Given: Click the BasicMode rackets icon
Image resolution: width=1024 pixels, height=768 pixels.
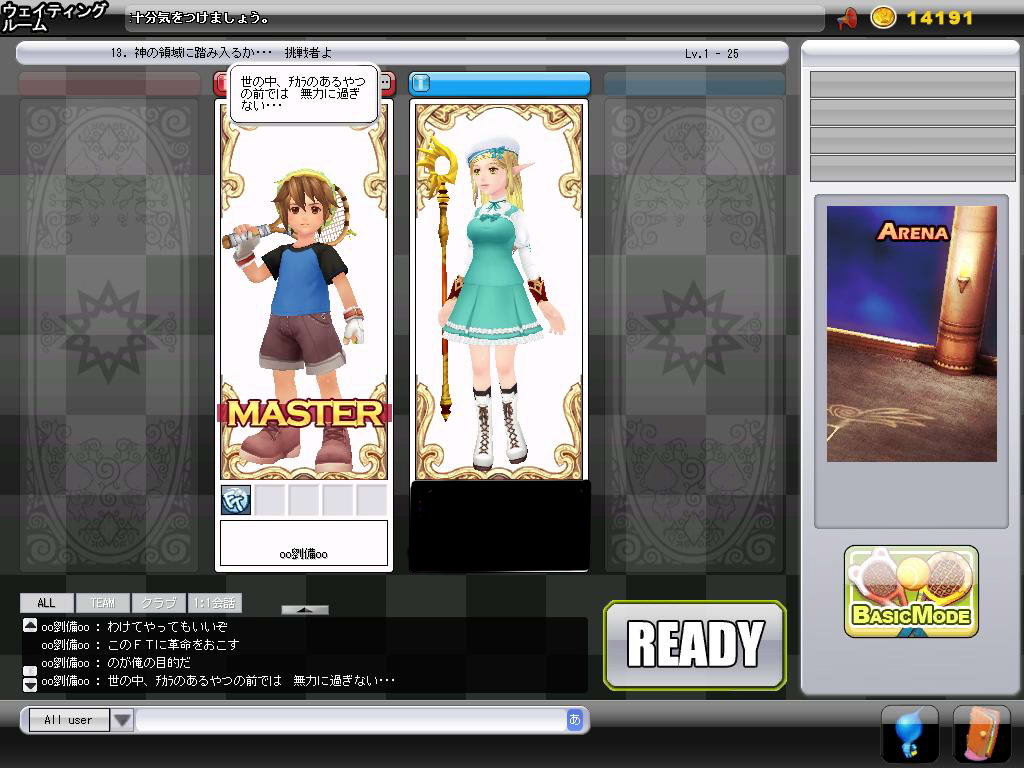Looking at the screenshot, I should click(911, 592).
